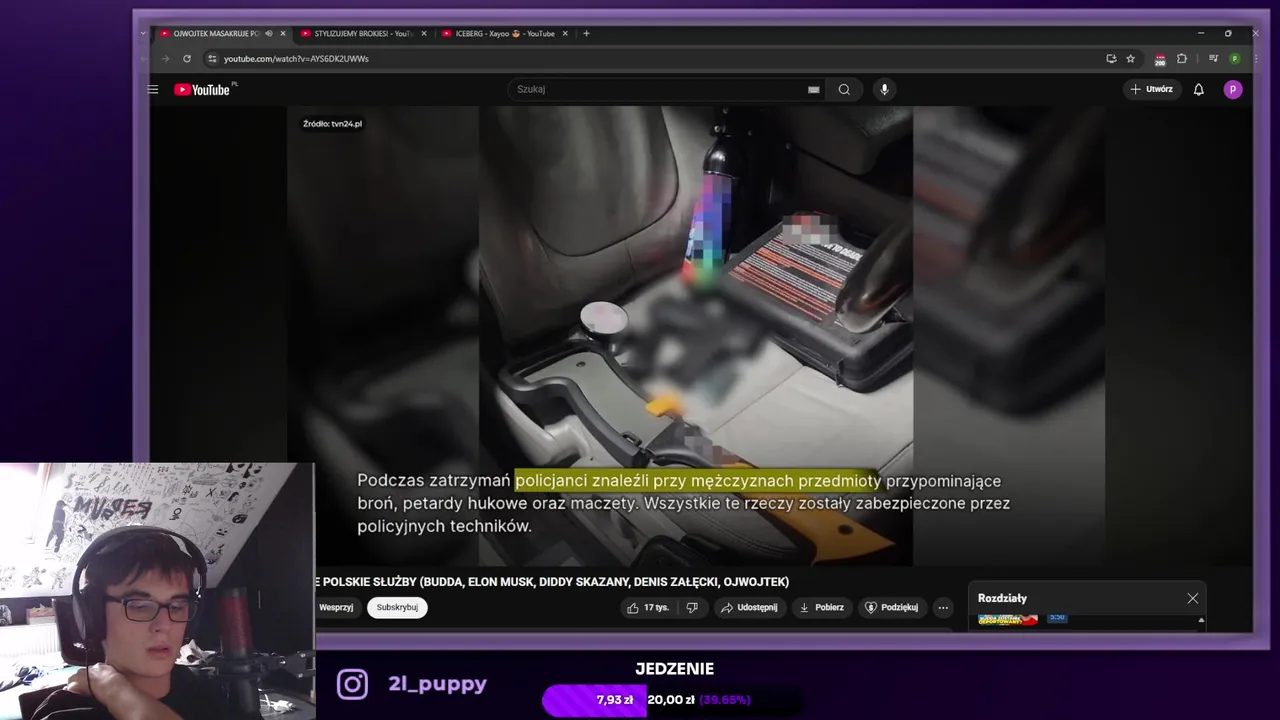Click the JEDZENIE donation goal progress bar
Viewport: 1280px width, 720px height.
672,700
